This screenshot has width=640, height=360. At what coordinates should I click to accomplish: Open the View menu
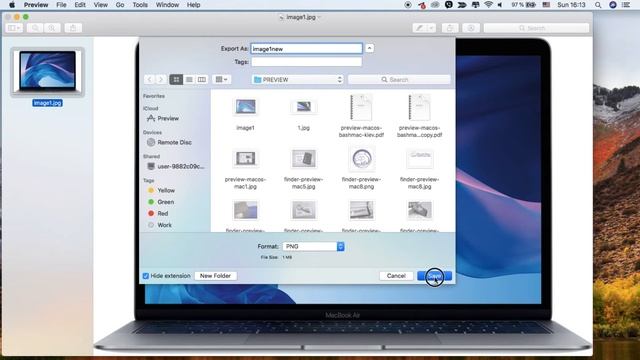click(100, 5)
